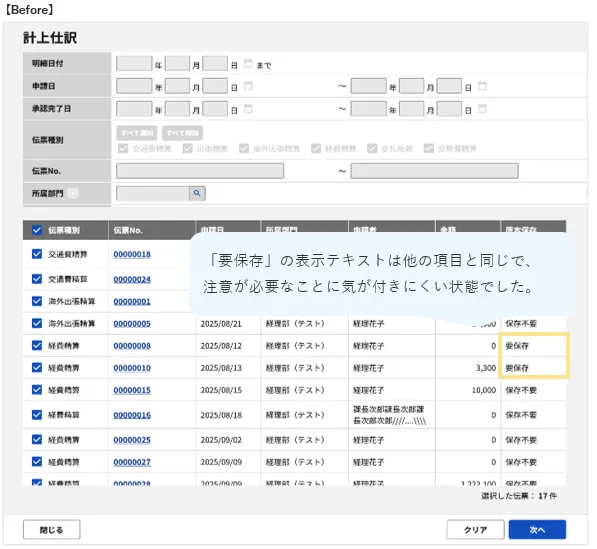Screen dimensions: 597x549
Task: Expand the 所属部門 label toggle
Action: 73,193
